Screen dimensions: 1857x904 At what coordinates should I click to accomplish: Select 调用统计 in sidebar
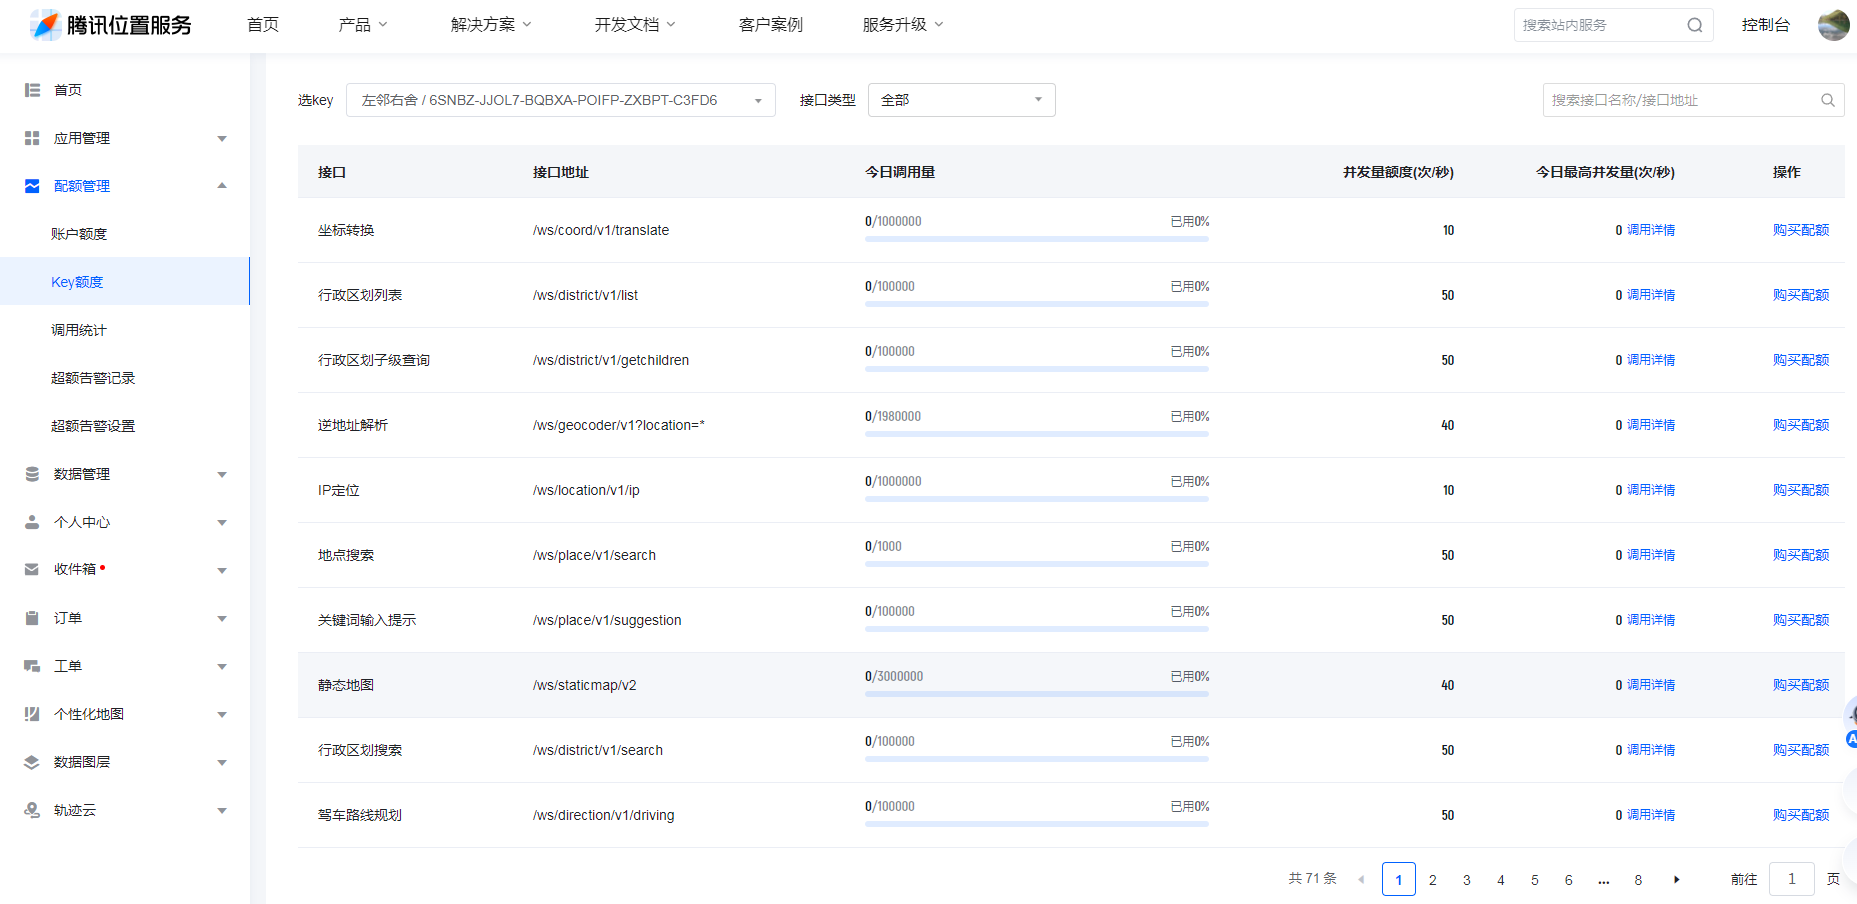pos(79,330)
